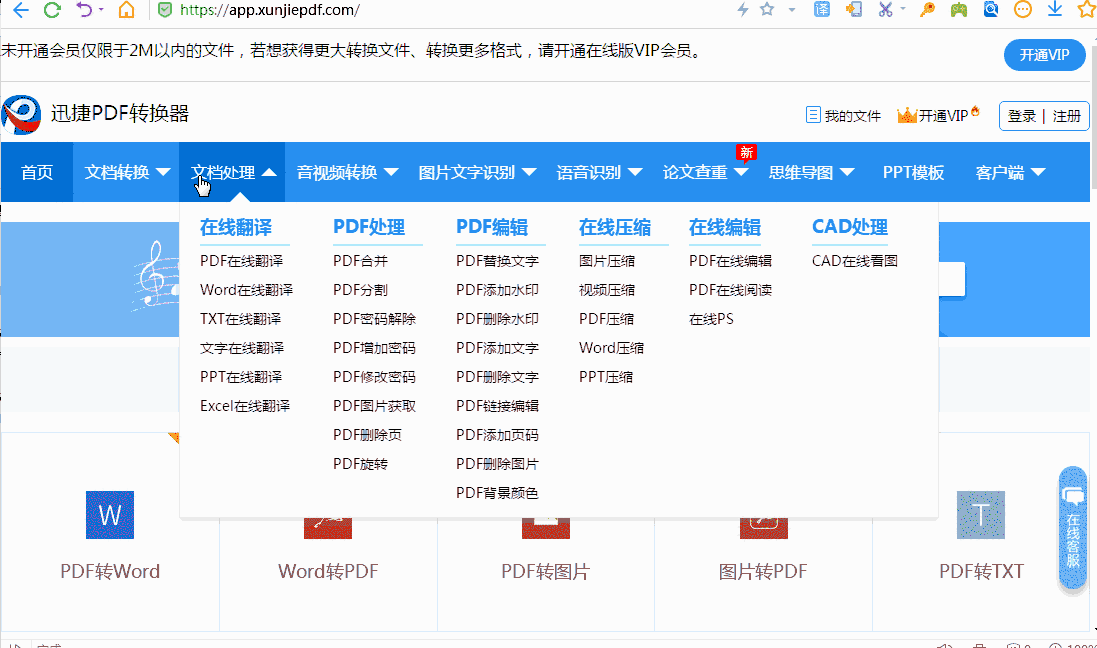The width and height of the screenshot is (1097, 648).
Task: Open the PDF转TXT tile icon
Action: click(x=981, y=515)
